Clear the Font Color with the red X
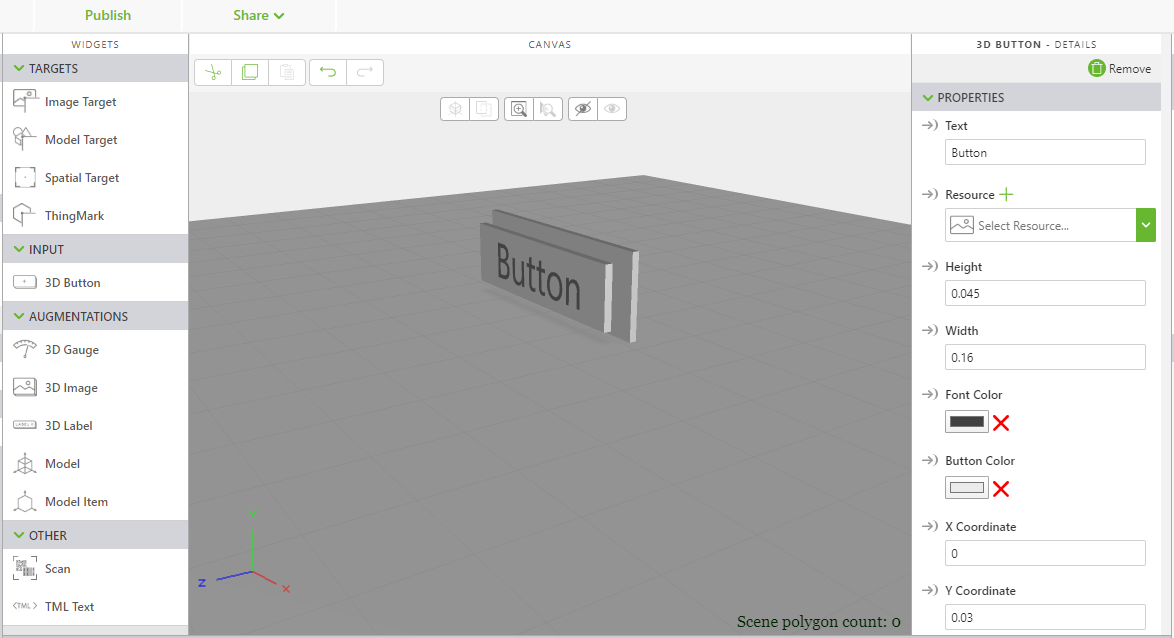Viewport: 1174px width, 638px height. pyautogui.click(x=1001, y=421)
